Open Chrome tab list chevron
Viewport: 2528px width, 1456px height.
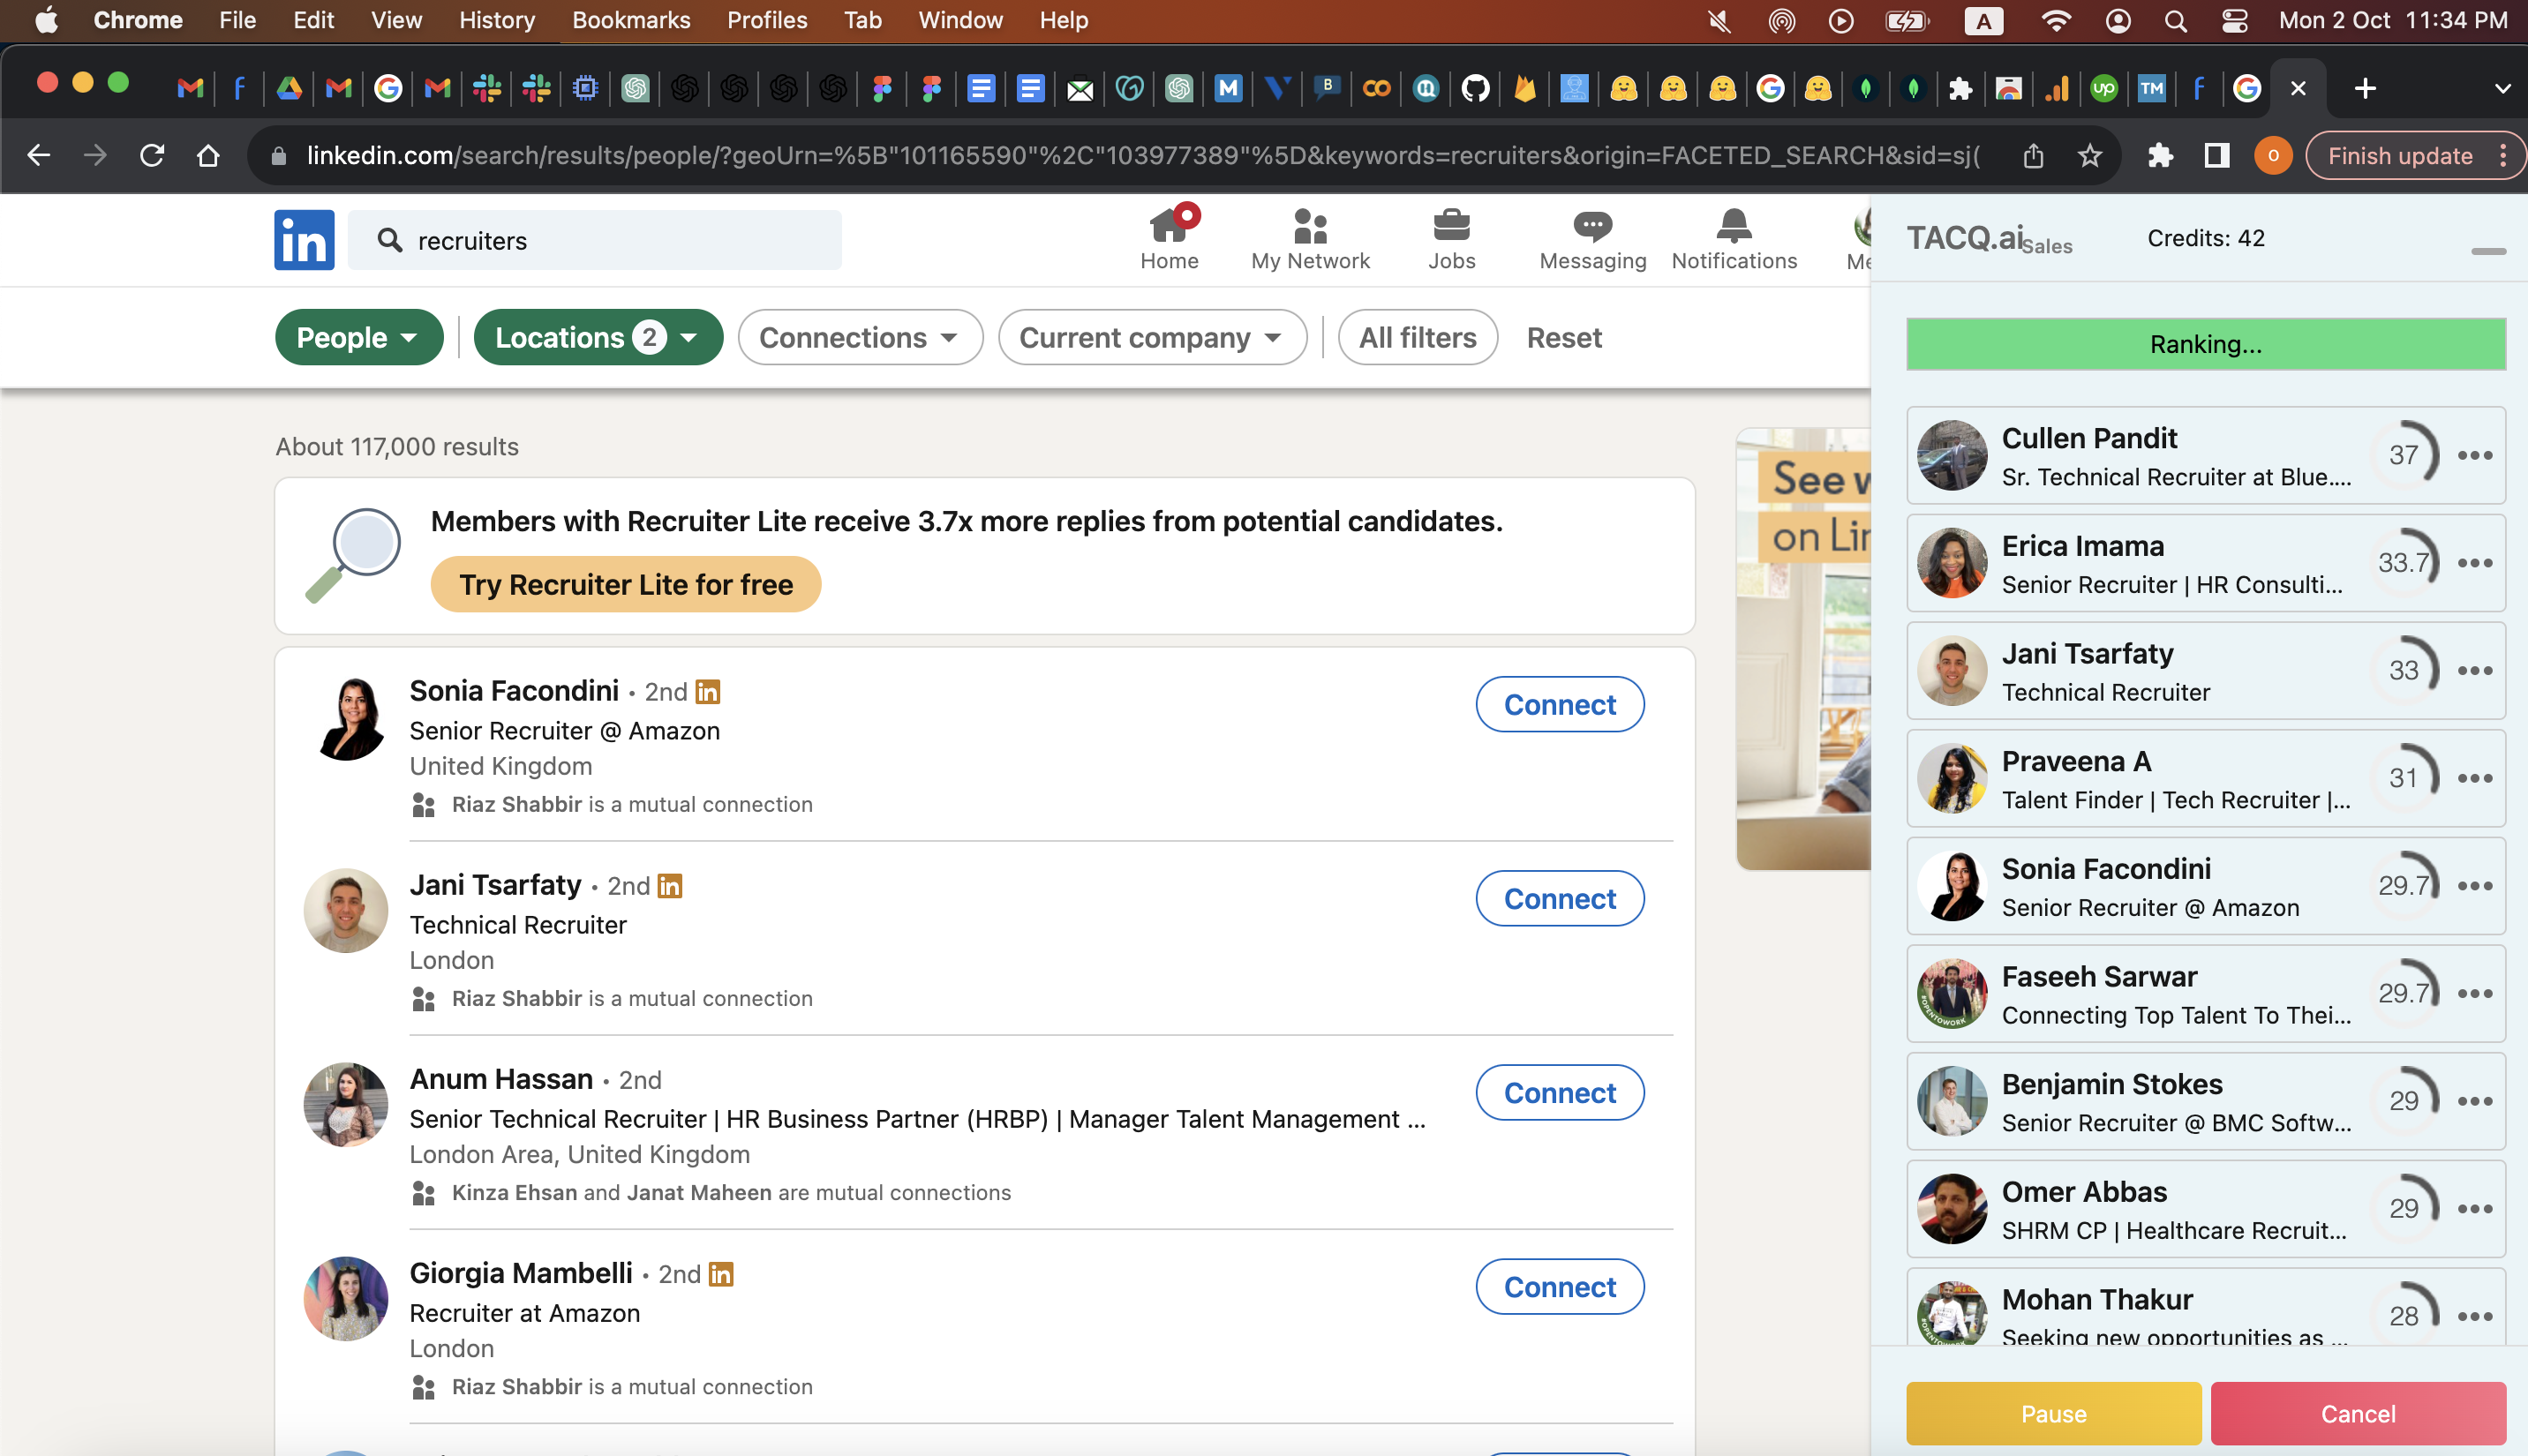coord(2502,89)
